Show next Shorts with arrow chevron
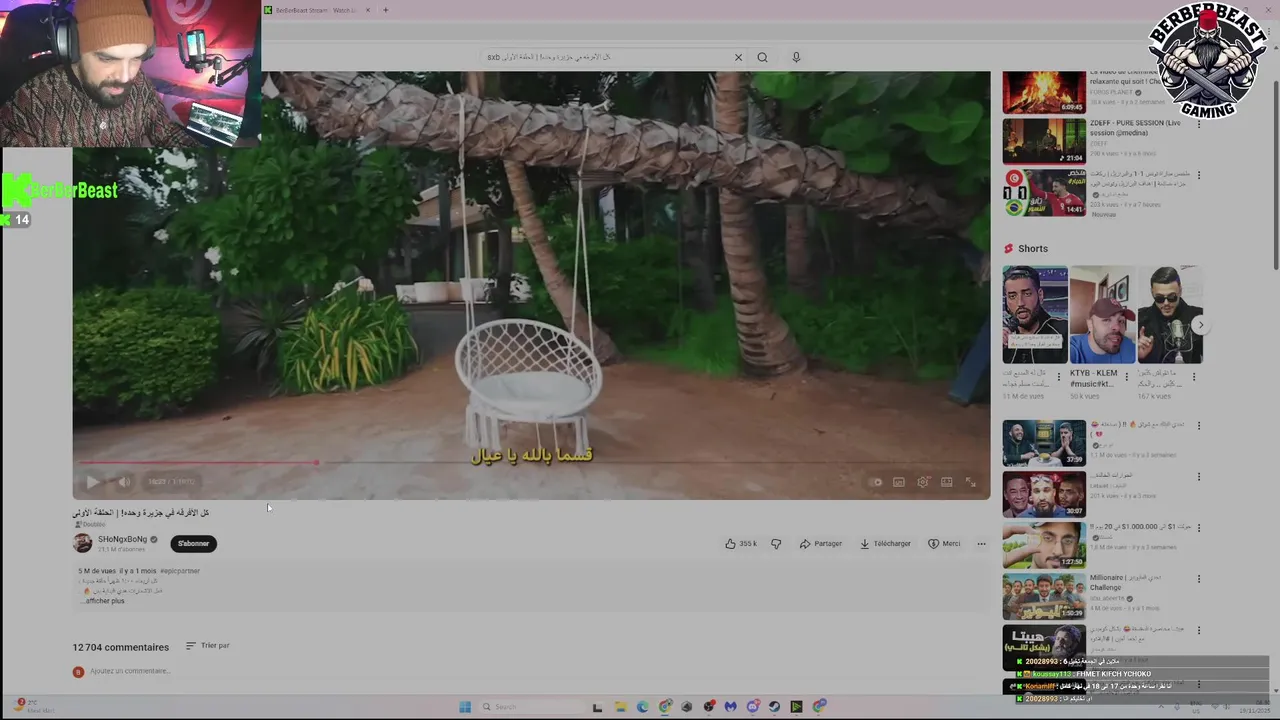The width and height of the screenshot is (1280, 720). tap(1200, 325)
